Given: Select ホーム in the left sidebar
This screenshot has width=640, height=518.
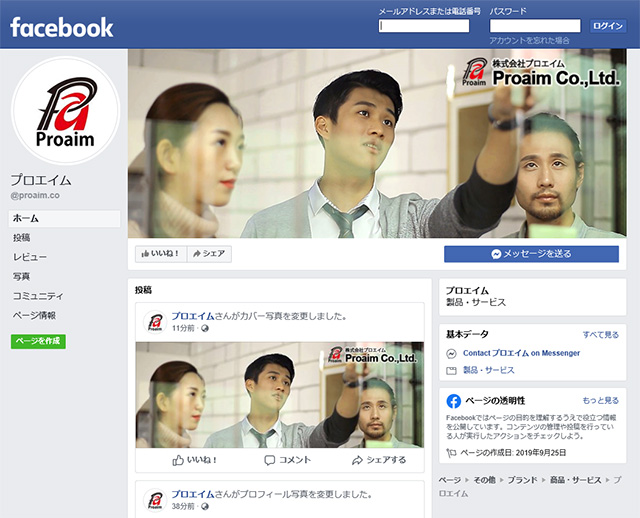Looking at the screenshot, I should point(64,218).
